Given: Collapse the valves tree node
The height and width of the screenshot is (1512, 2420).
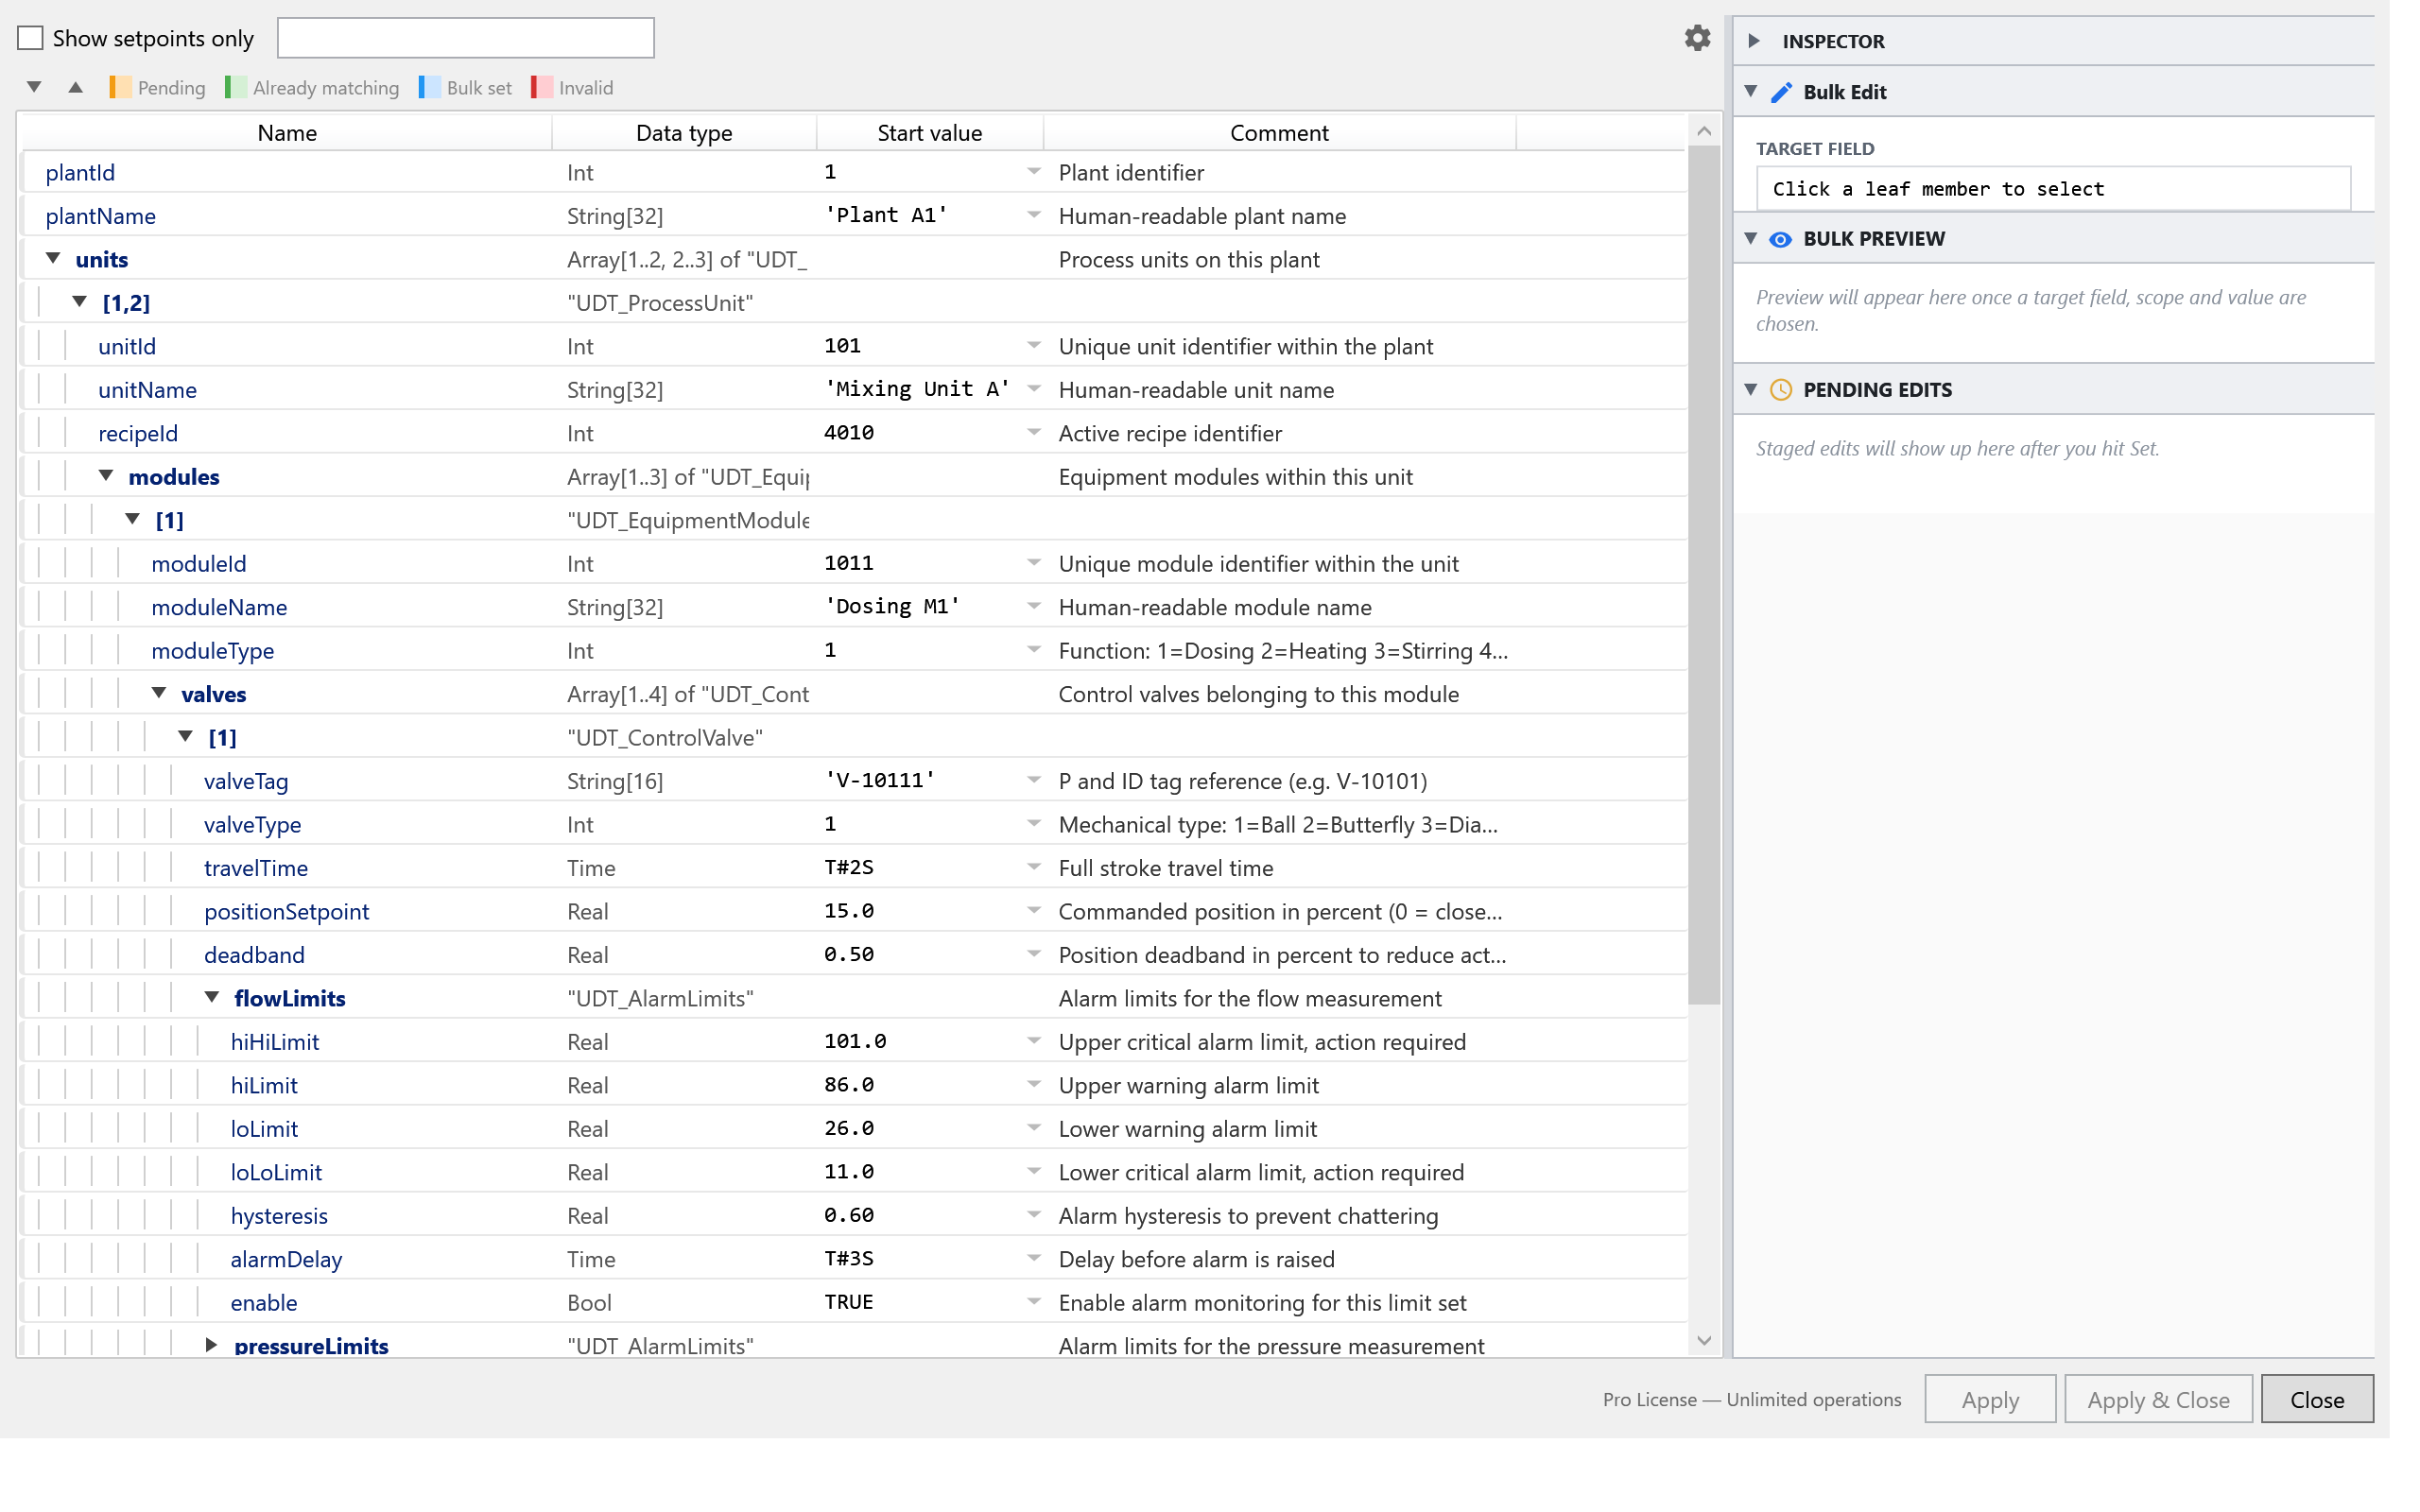Looking at the screenshot, I should 159,693.
